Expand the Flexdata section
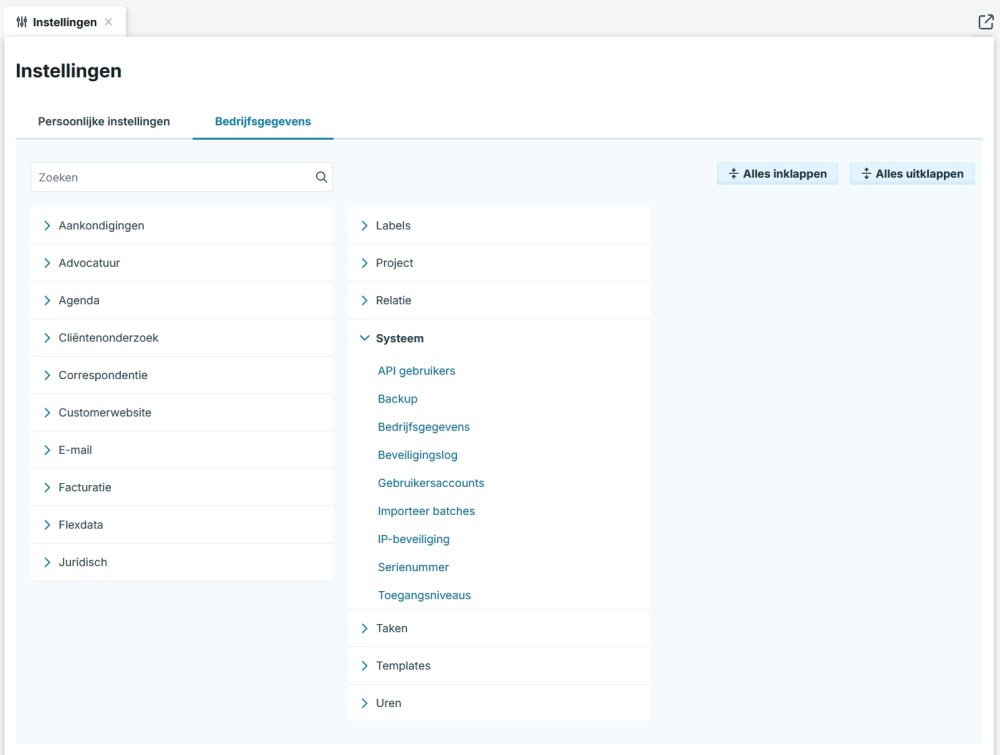Image resolution: width=1000 pixels, height=755 pixels. point(182,525)
